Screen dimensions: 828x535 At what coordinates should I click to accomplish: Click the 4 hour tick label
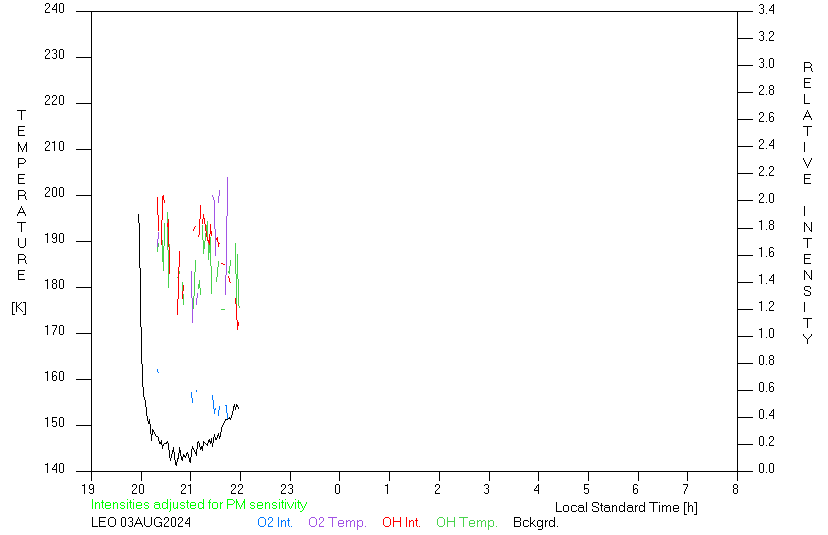537,489
